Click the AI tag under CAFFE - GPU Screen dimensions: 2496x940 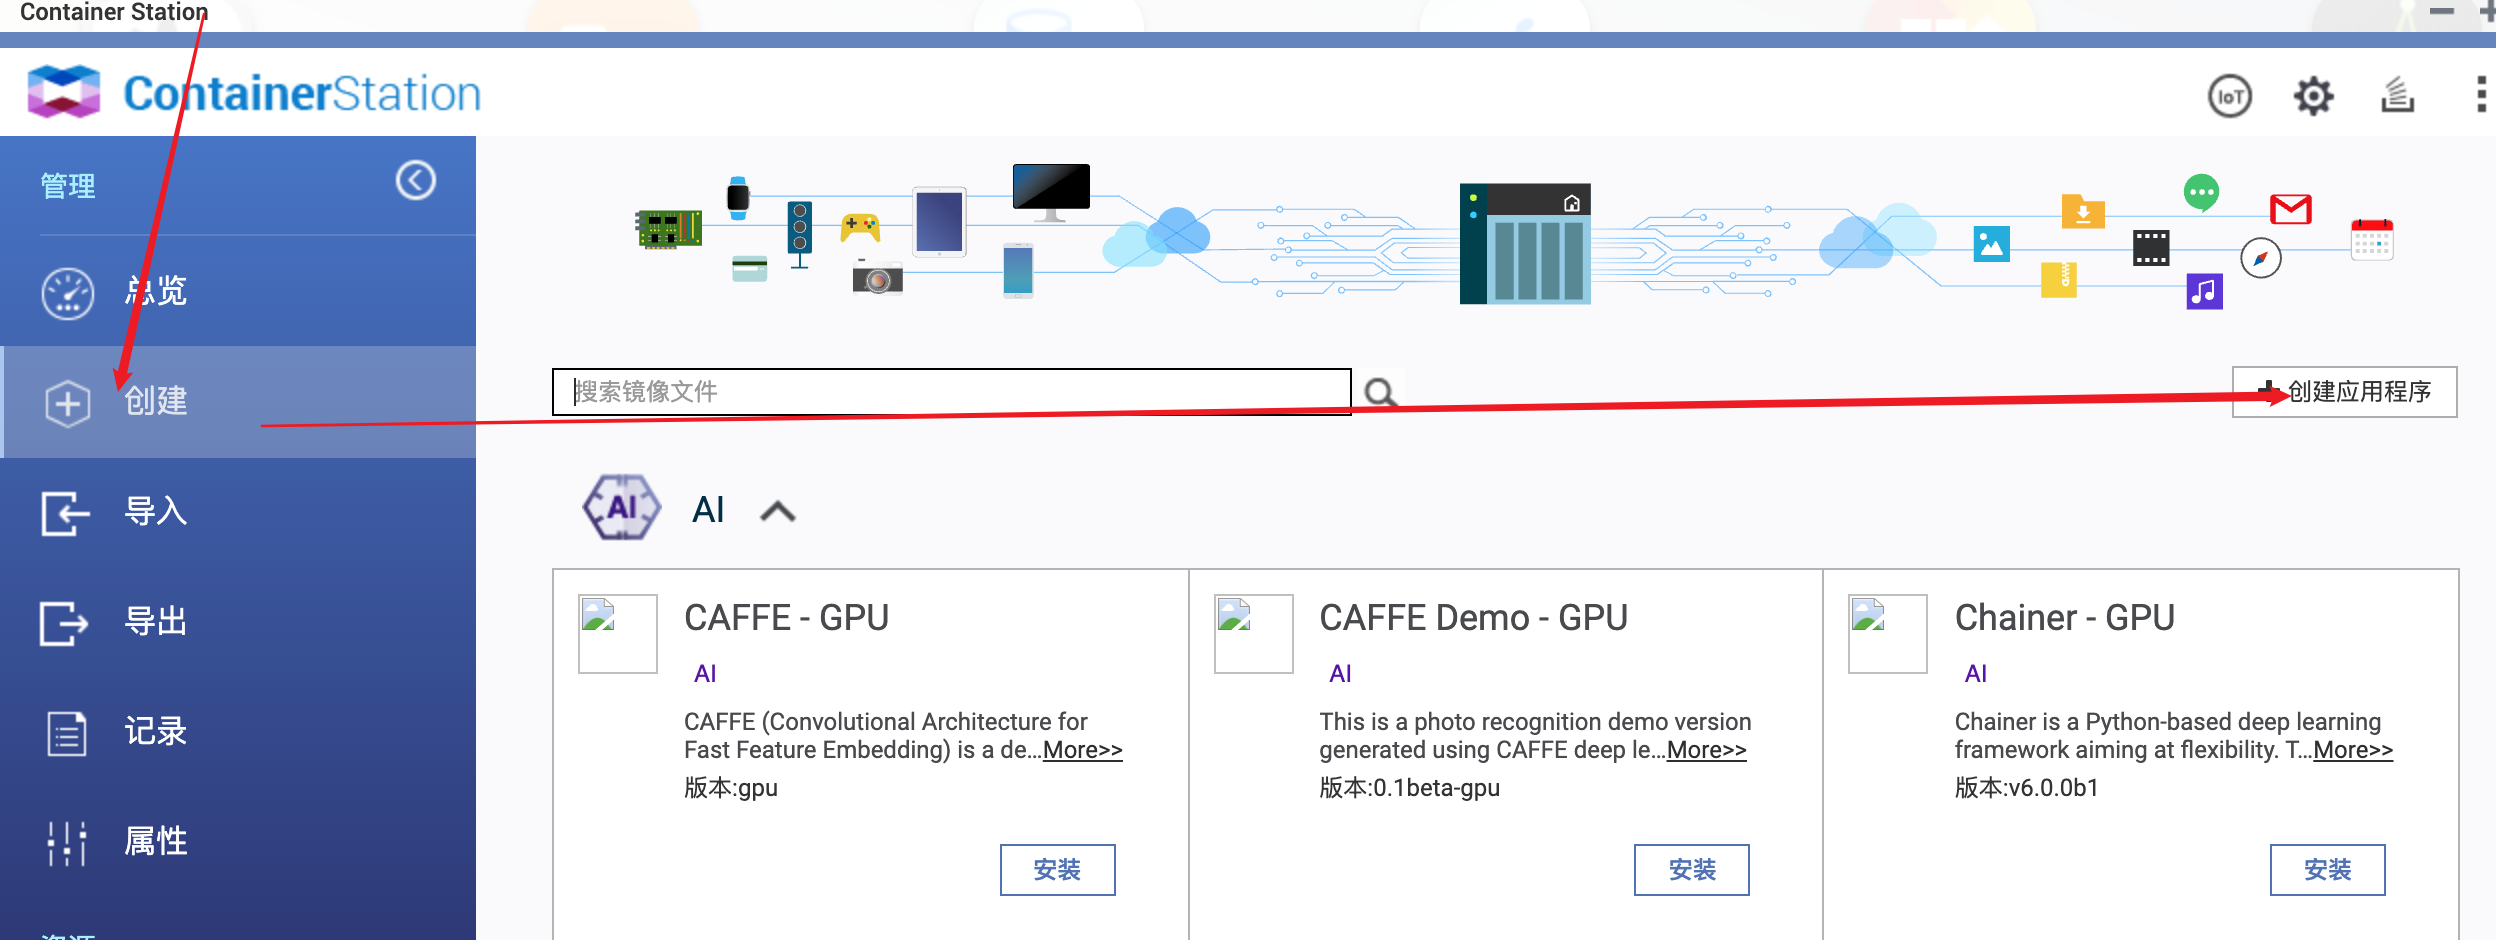coord(705,674)
